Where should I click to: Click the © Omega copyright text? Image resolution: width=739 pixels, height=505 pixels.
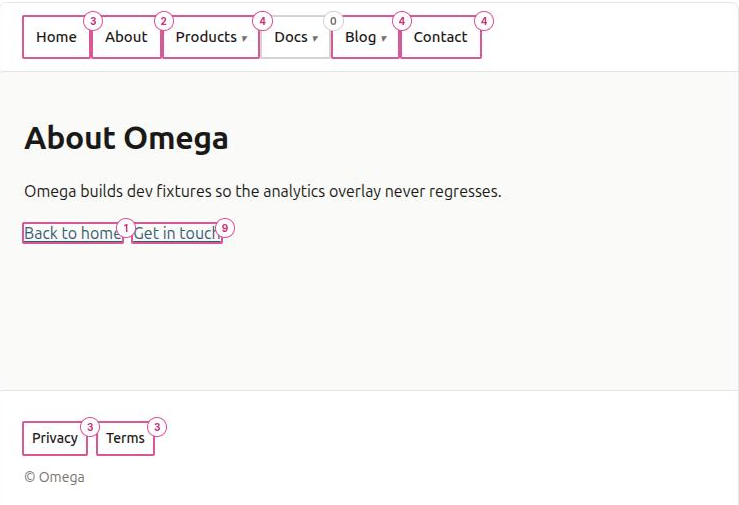(55, 477)
